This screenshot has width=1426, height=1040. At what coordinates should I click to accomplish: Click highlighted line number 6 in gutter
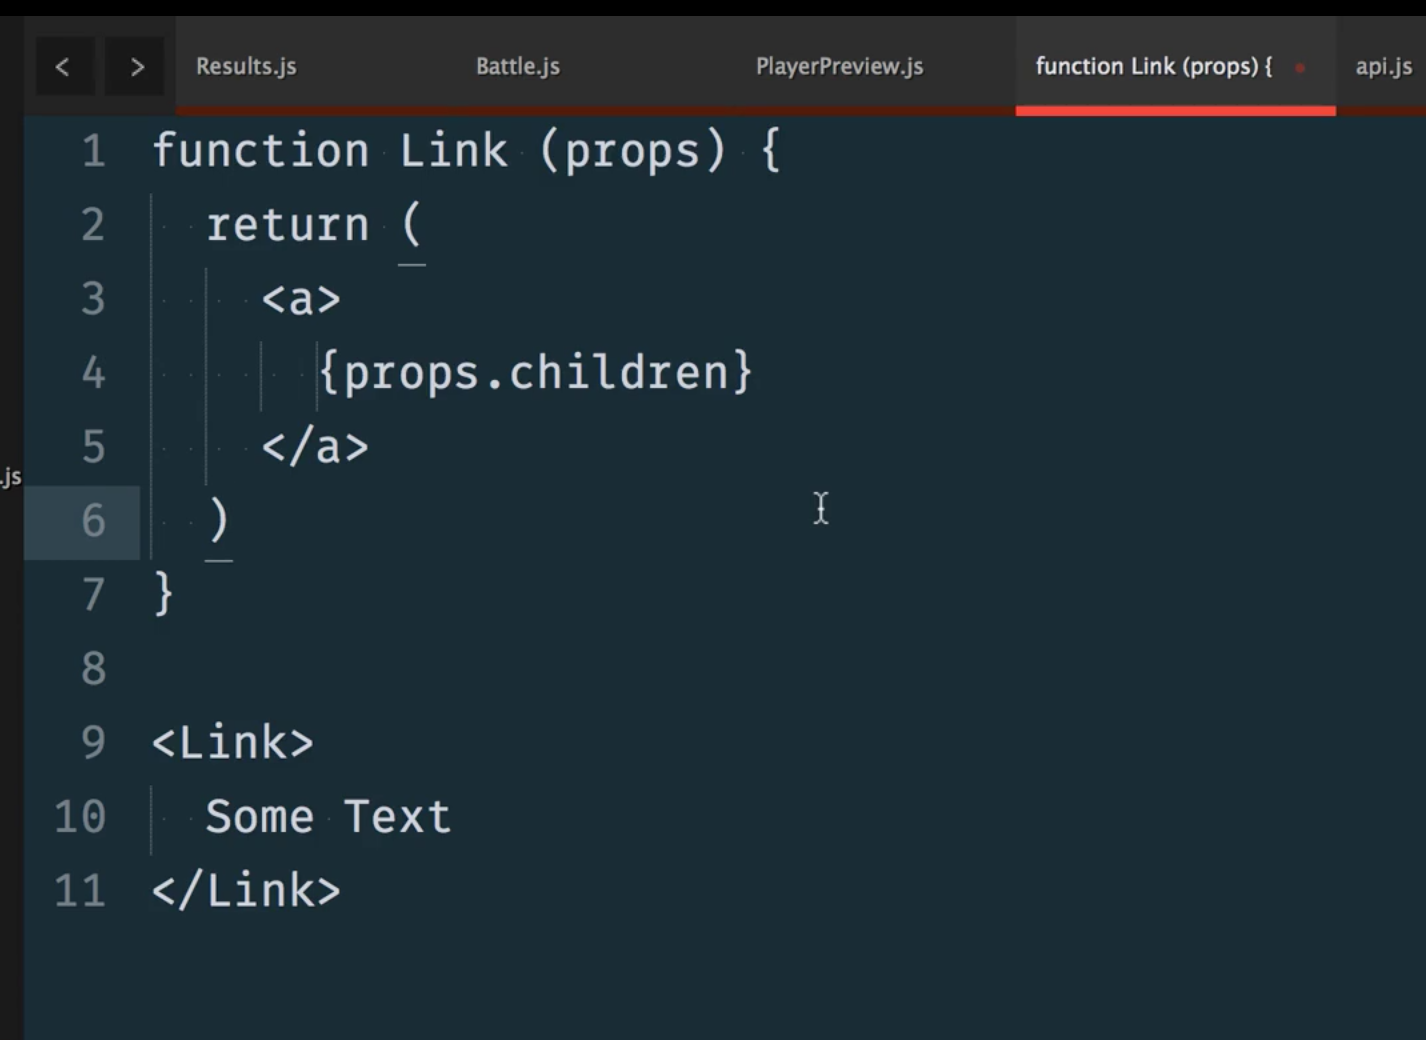[x=94, y=521]
